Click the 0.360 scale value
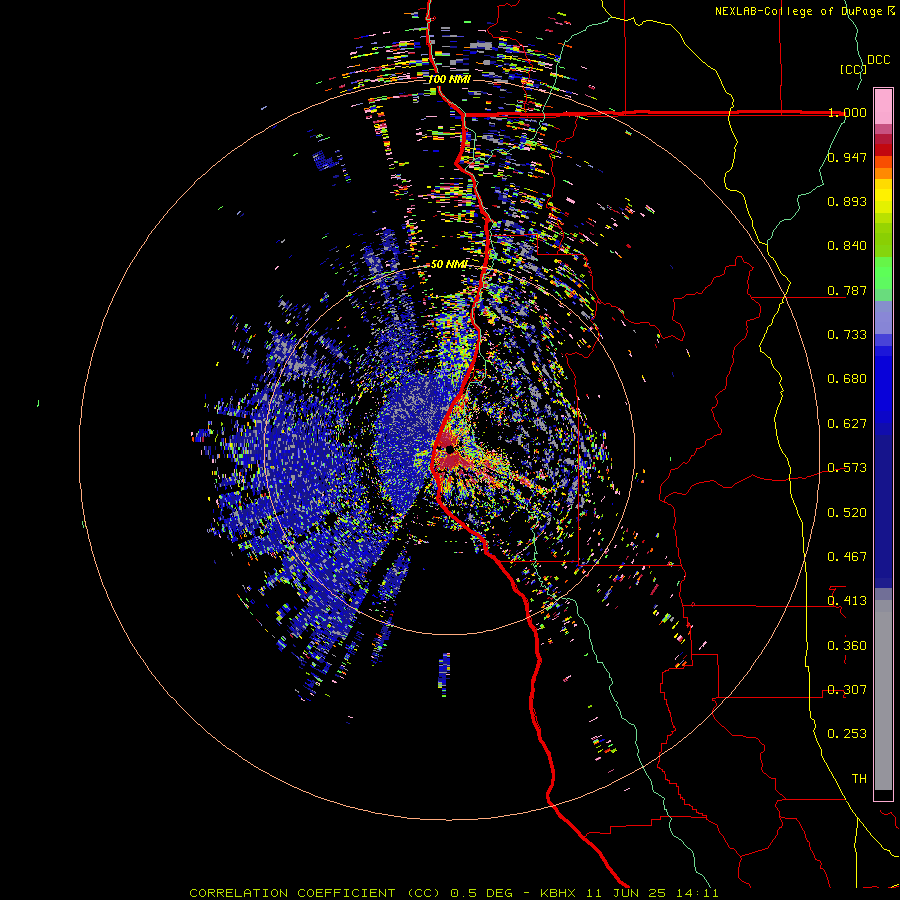Screen dimensions: 900x900 (847, 646)
